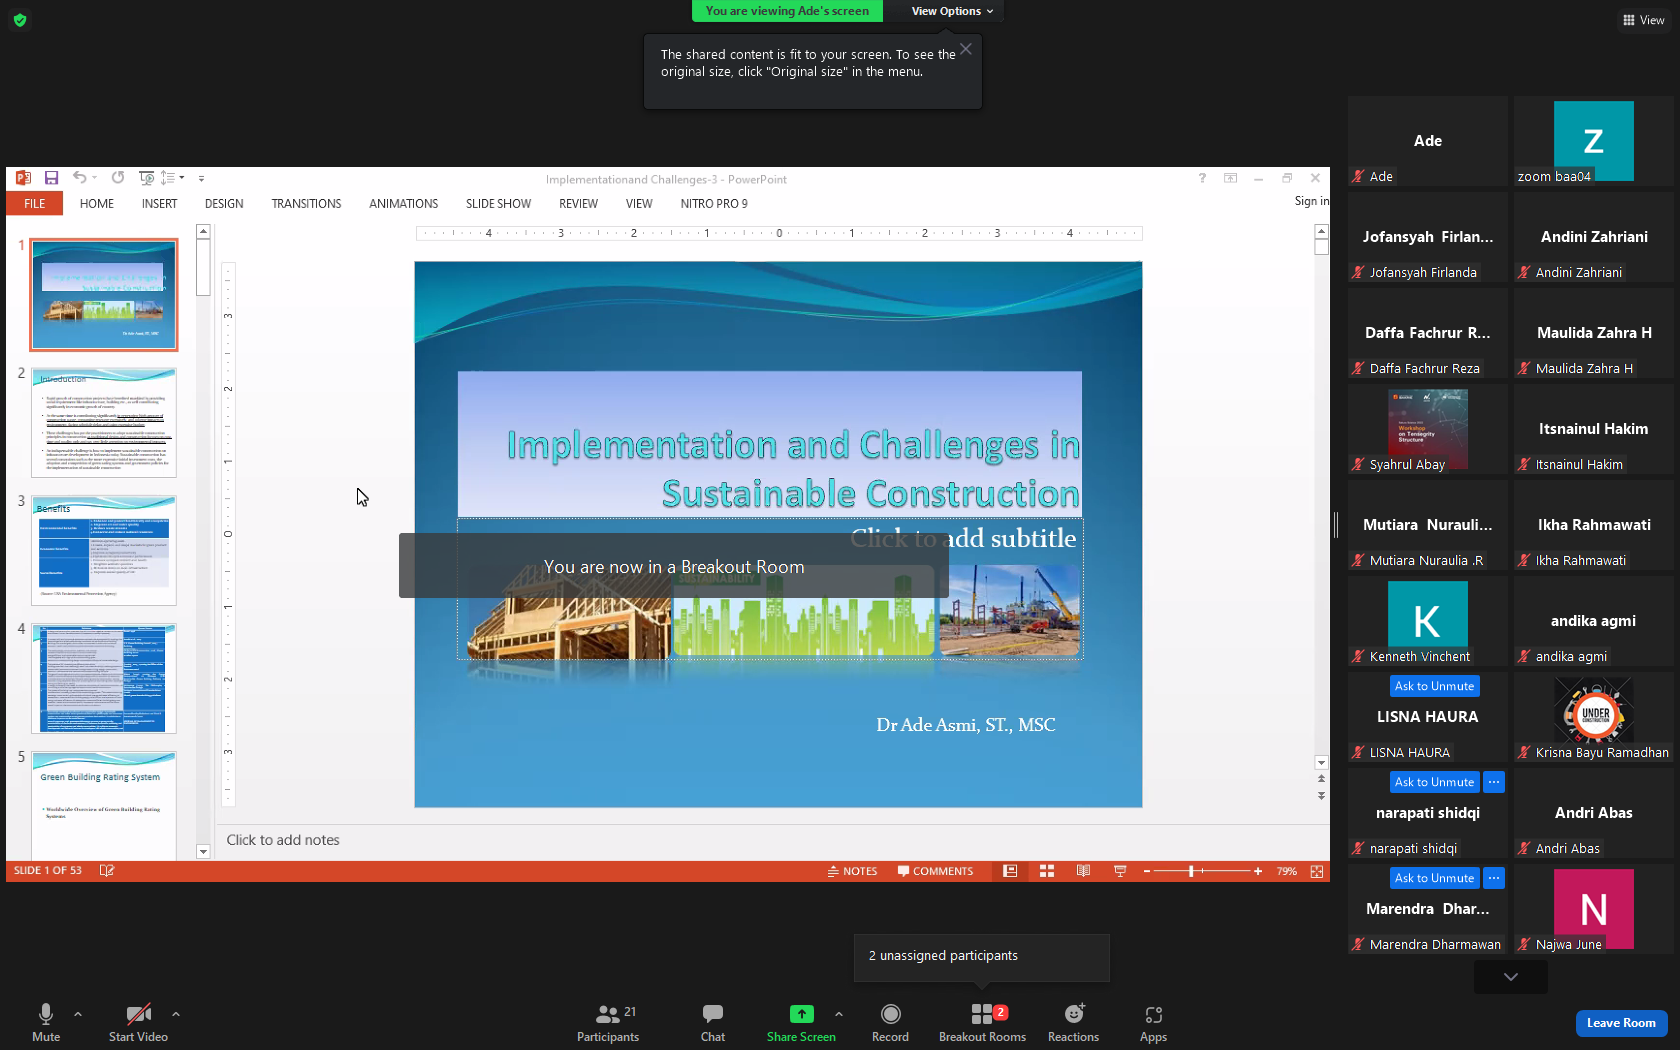This screenshot has height=1050, width=1680.
Task: Start Slide Show from status bar icon
Action: [1120, 871]
